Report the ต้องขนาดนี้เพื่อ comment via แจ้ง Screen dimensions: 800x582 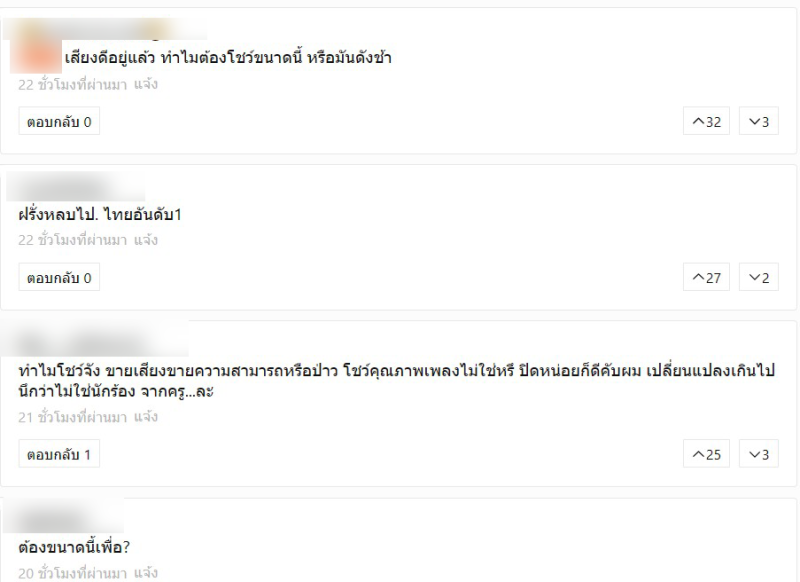[146, 573]
